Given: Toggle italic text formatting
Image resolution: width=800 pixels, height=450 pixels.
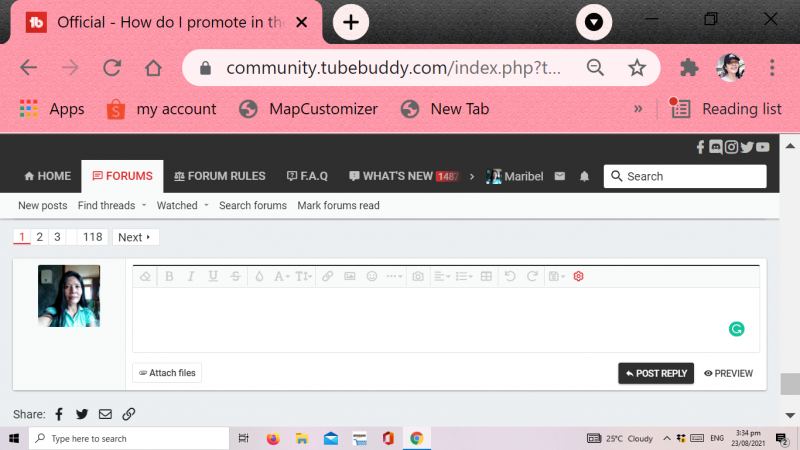Looking at the screenshot, I should pos(190,276).
